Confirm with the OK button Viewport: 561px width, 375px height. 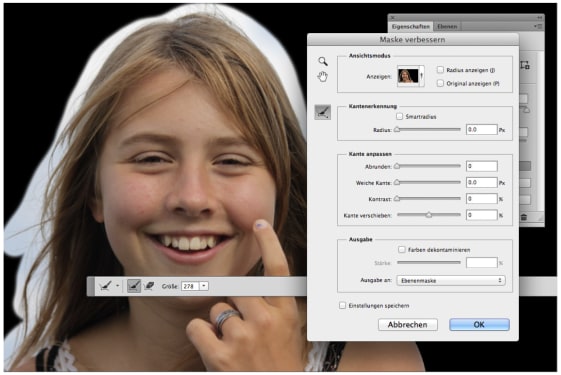[479, 325]
